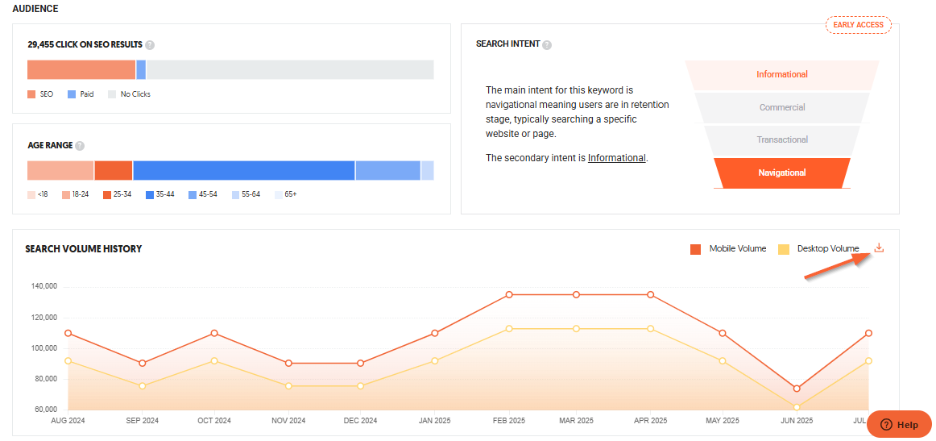The height and width of the screenshot is (441, 936).
Task: Click the mobile volume point for APR 2025
Action: 651,295
